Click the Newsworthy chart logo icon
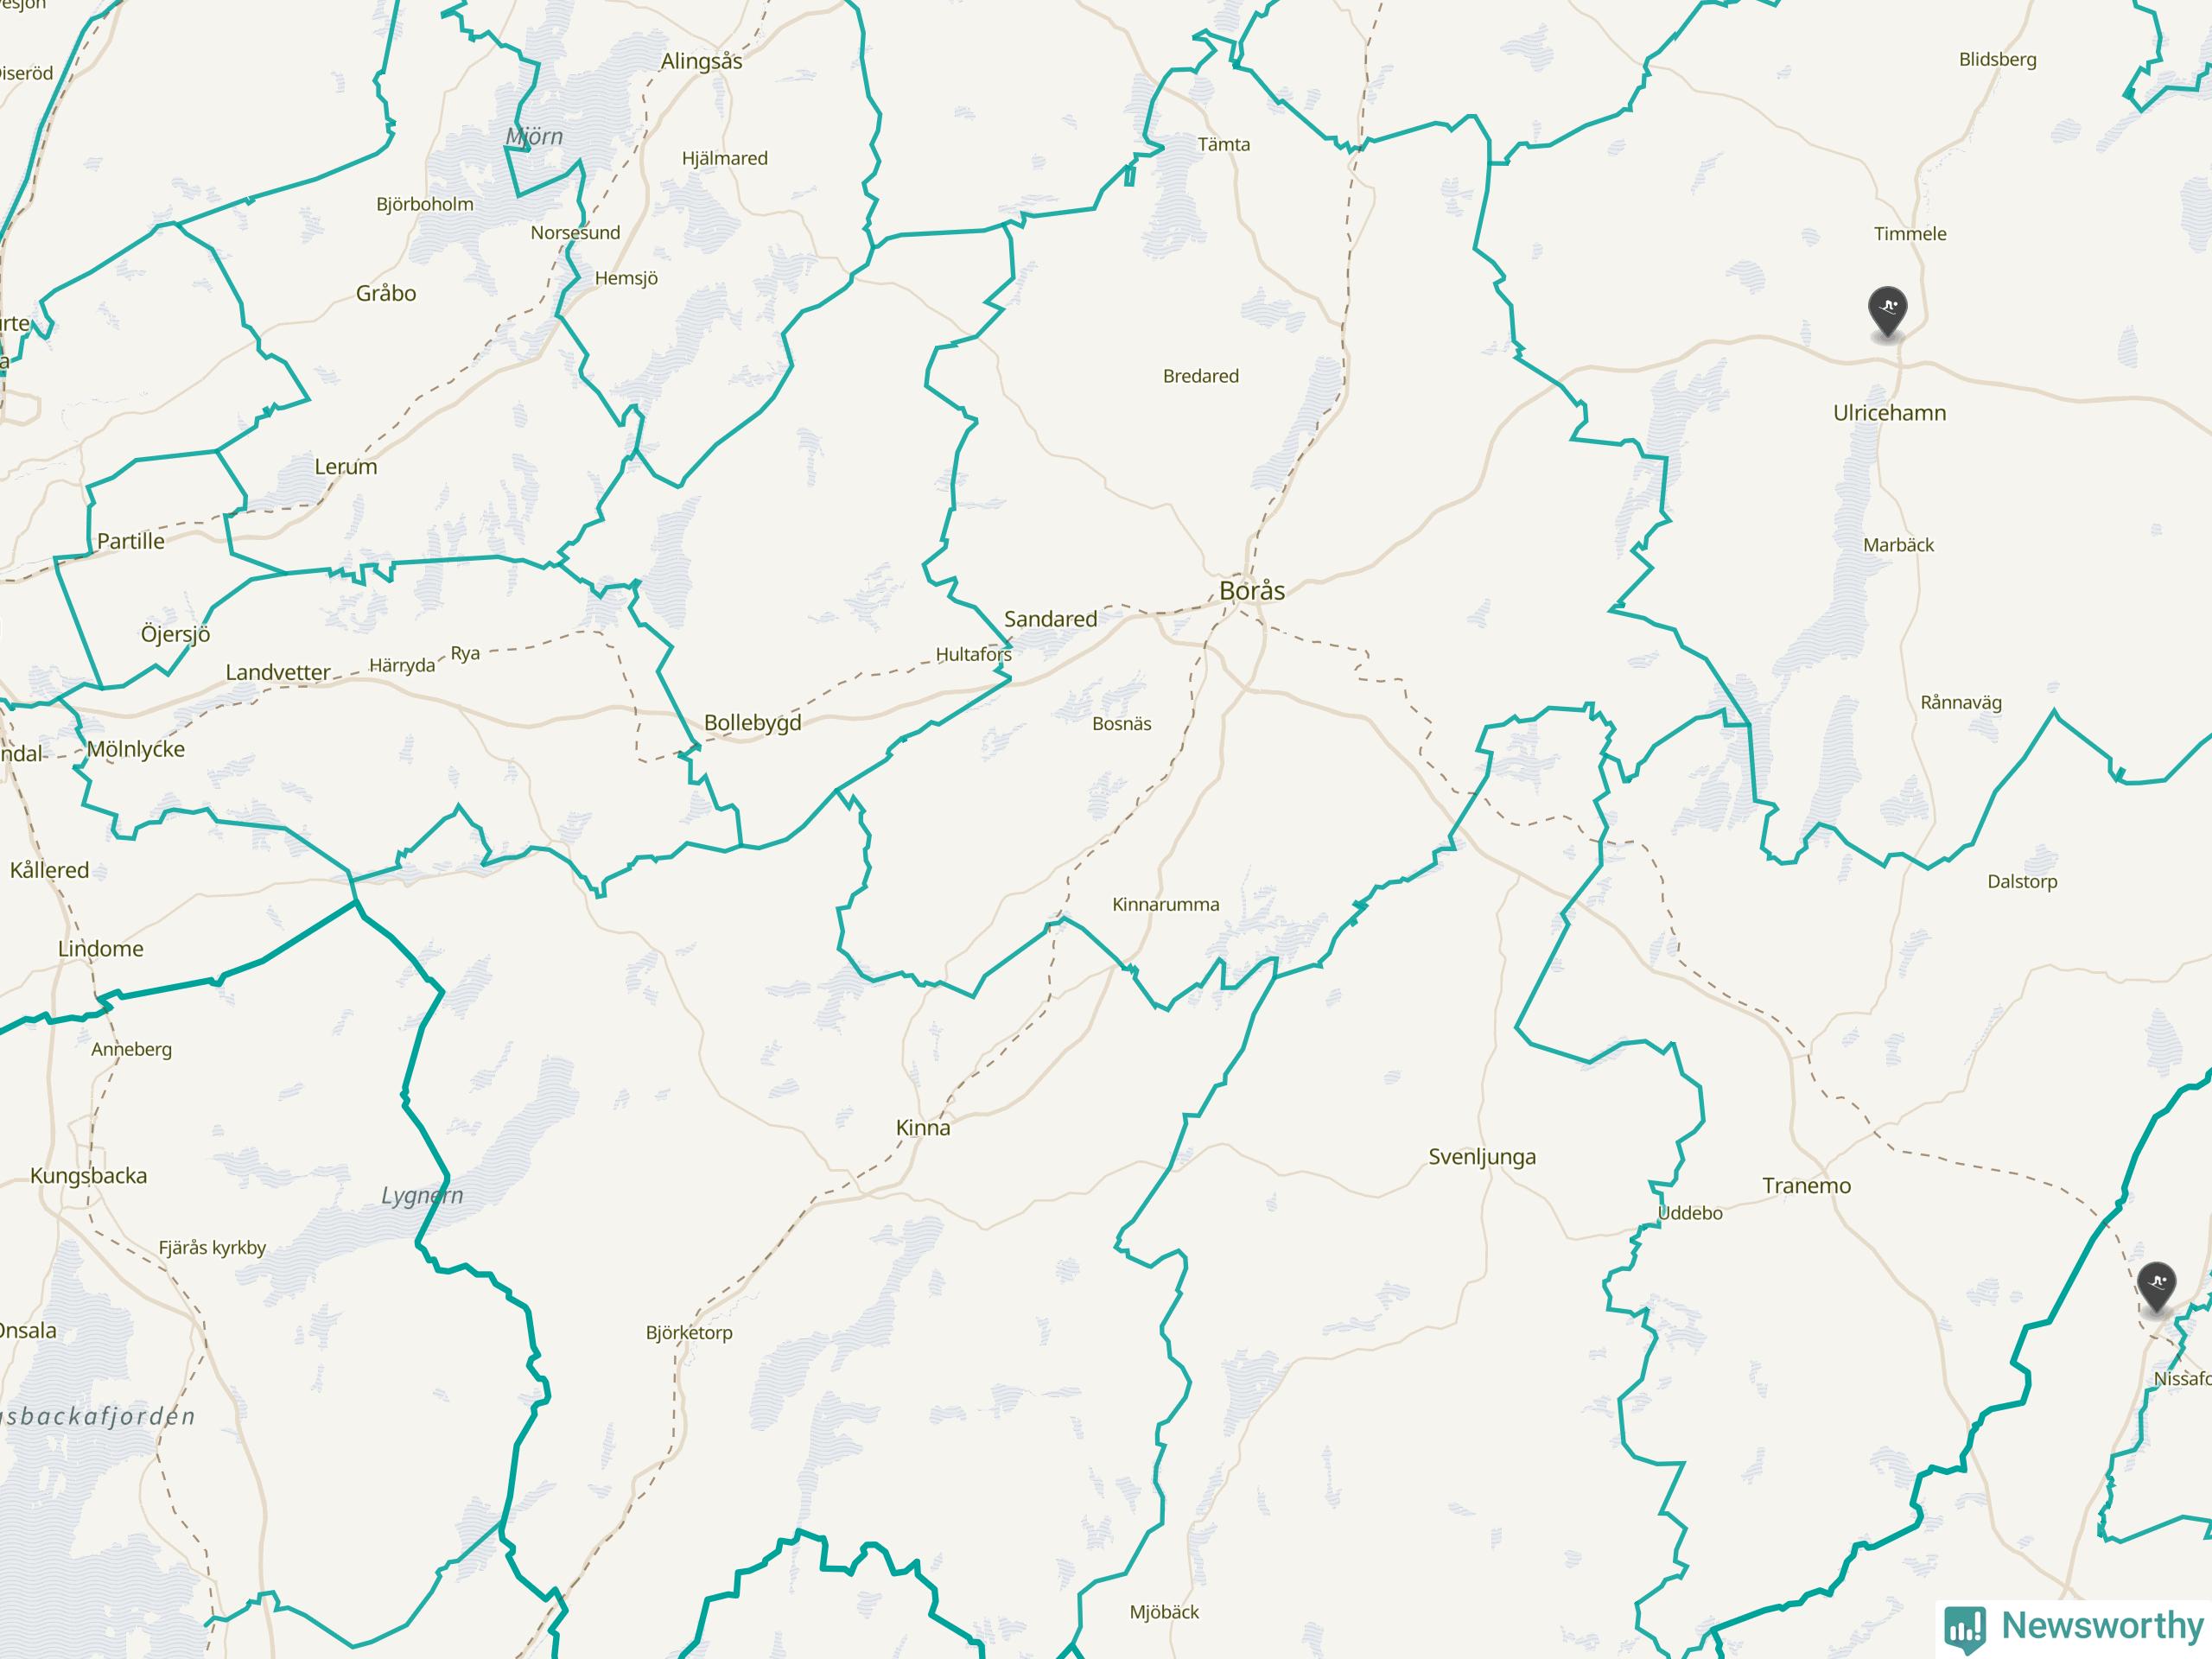 [x=1965, y=1630]
